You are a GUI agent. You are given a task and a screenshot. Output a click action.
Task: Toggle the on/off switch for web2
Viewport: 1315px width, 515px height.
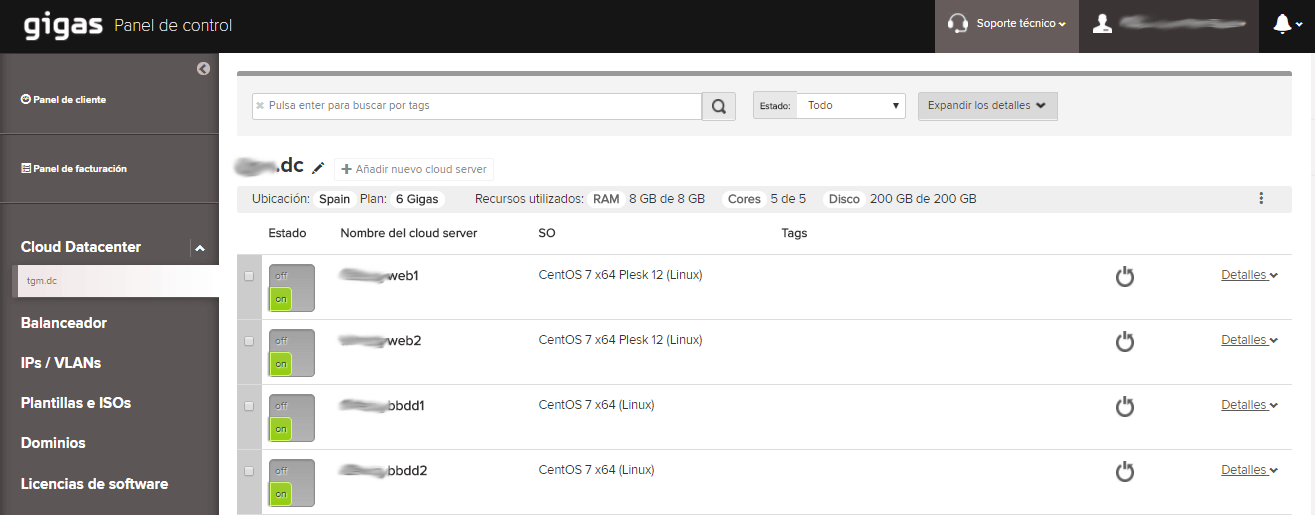(x=291, y=353)
